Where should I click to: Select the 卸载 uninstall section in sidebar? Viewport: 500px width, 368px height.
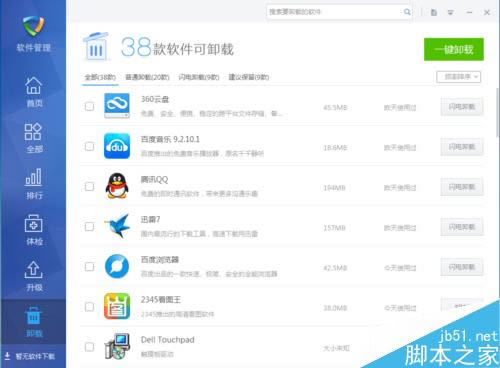pos(34,322)
